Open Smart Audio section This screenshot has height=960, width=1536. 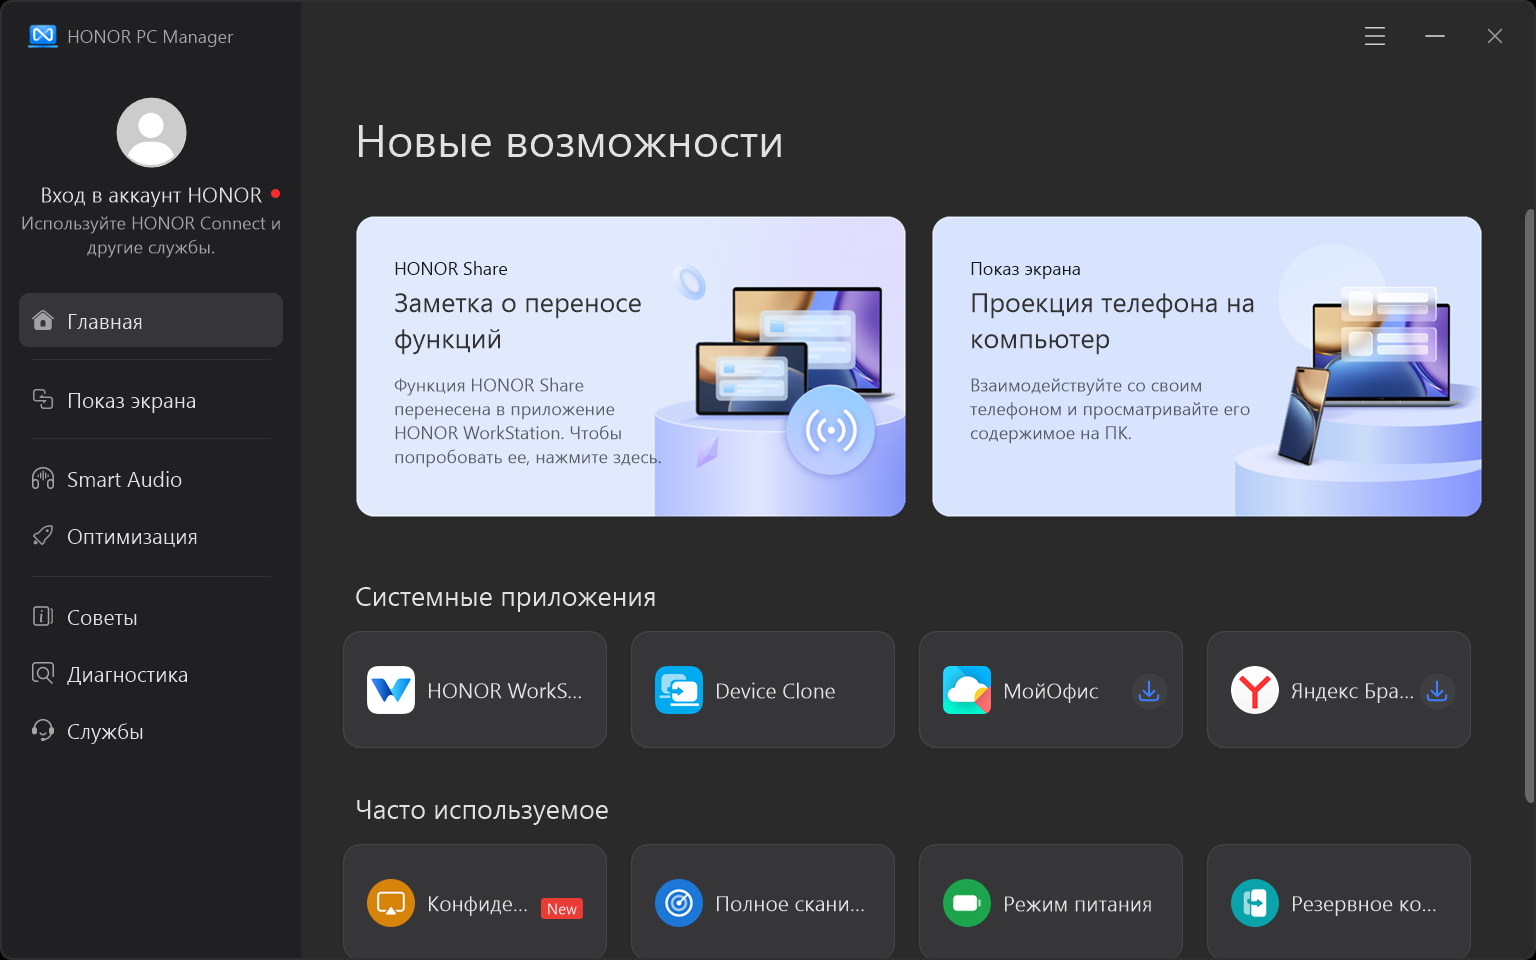pyautogui.click(x=124, y=479)
